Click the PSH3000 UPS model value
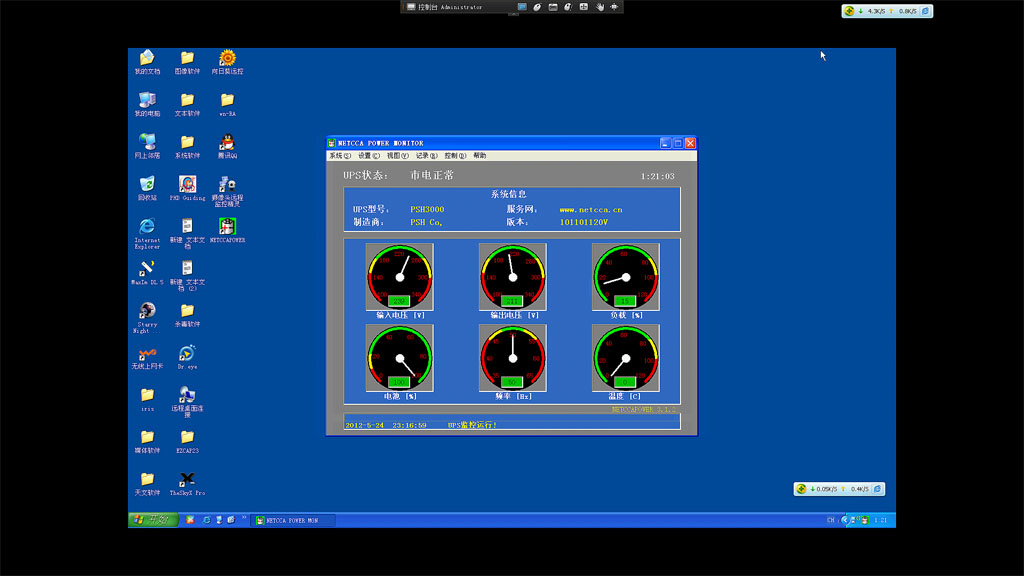The height and width of the screenshot is (576, 1024). point(427,210)
